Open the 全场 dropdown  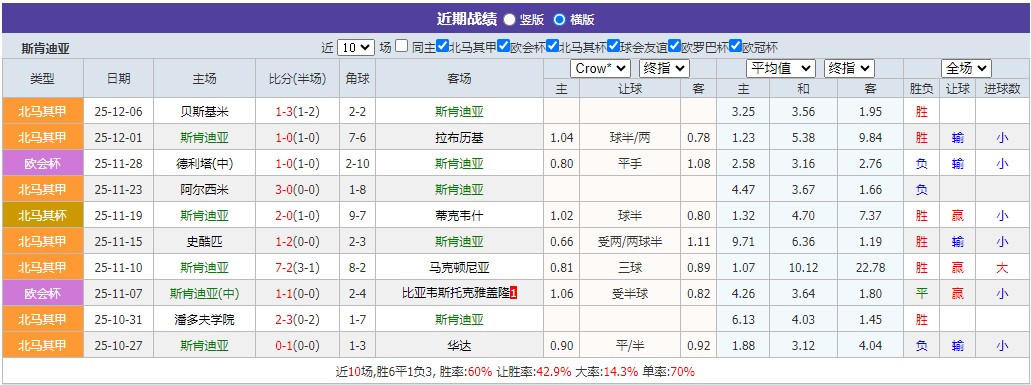pyautogui.click(x=966, y=68)
